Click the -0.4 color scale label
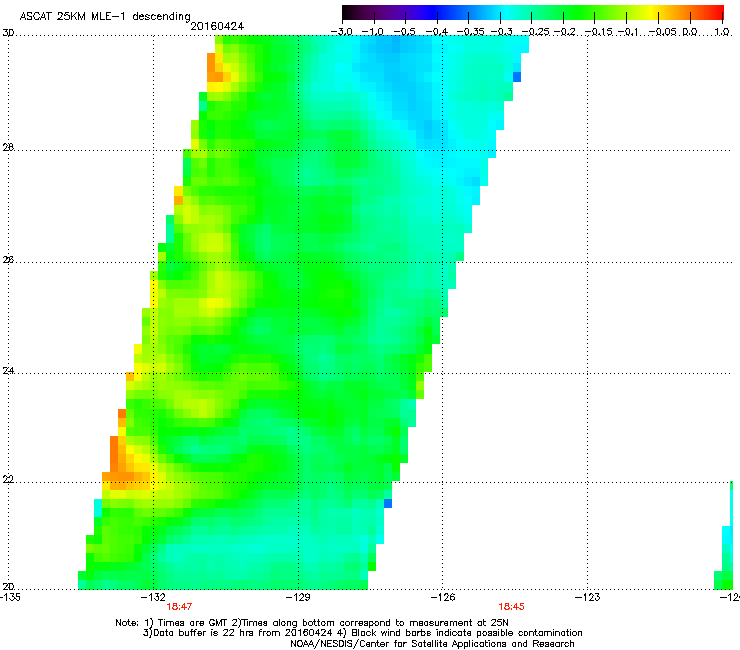740x650 pixels. 437,32
